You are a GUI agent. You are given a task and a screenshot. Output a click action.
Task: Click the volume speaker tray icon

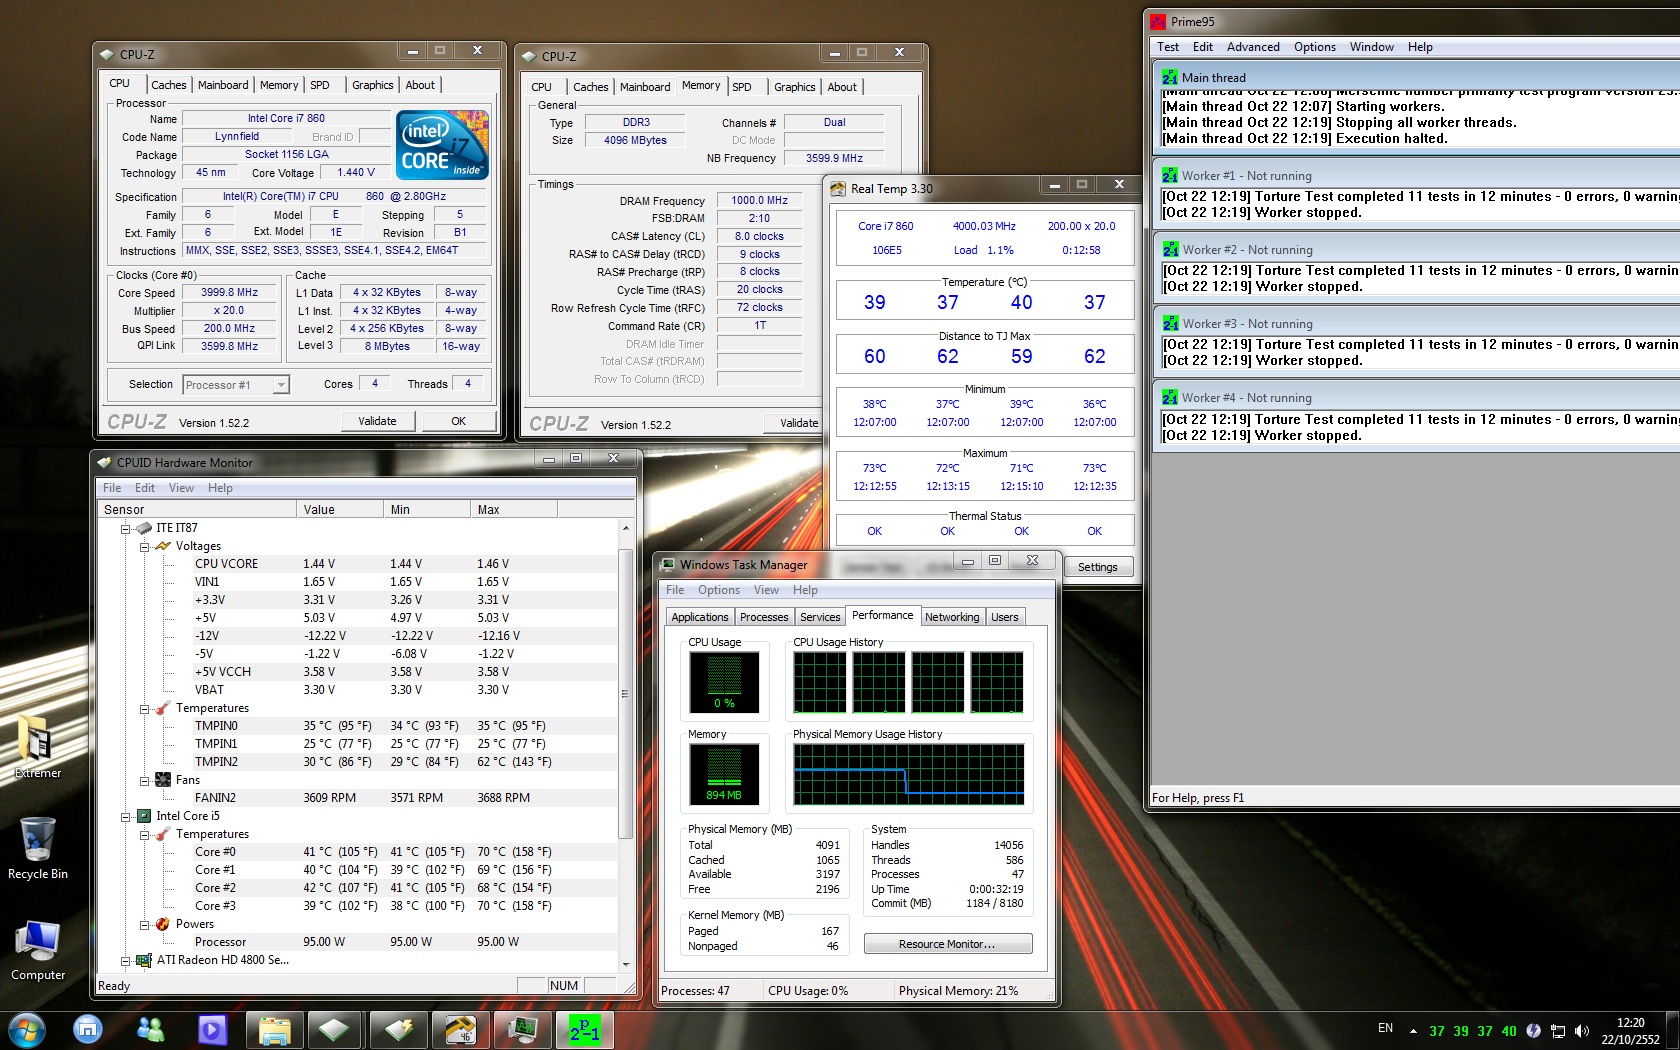click(1581, 1031)
